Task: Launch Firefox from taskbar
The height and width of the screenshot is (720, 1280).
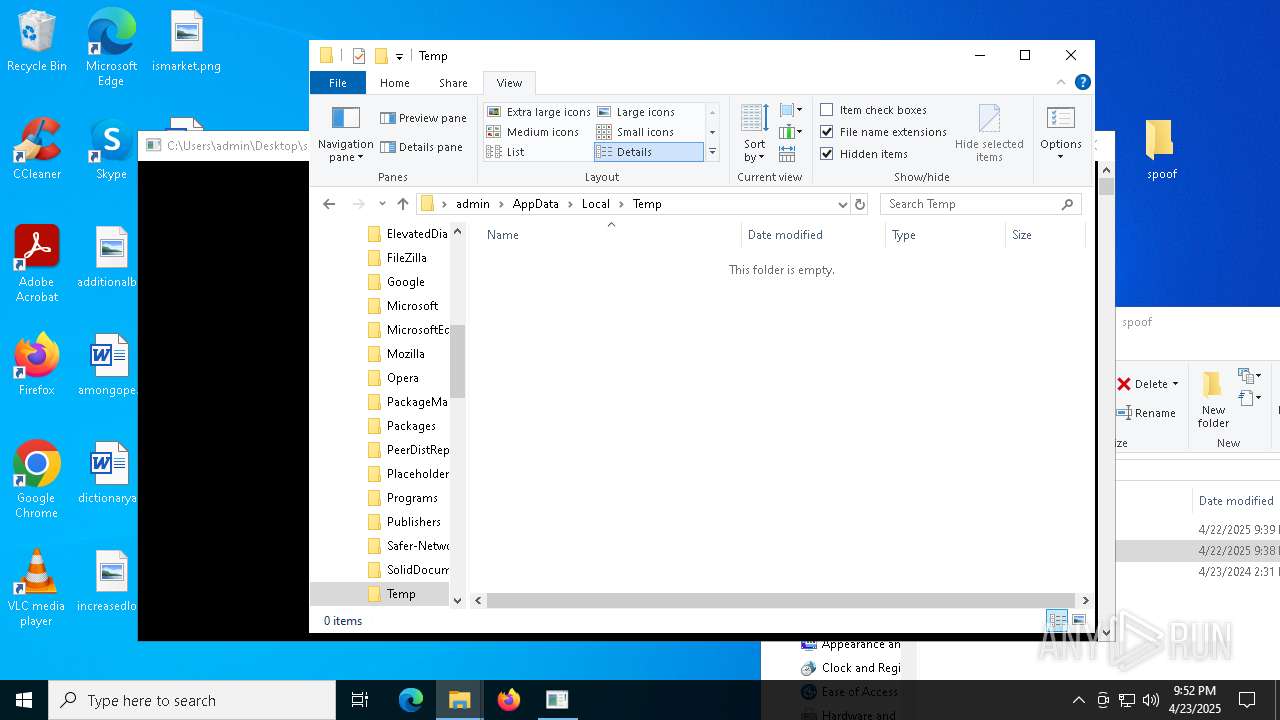Action: 509,700
